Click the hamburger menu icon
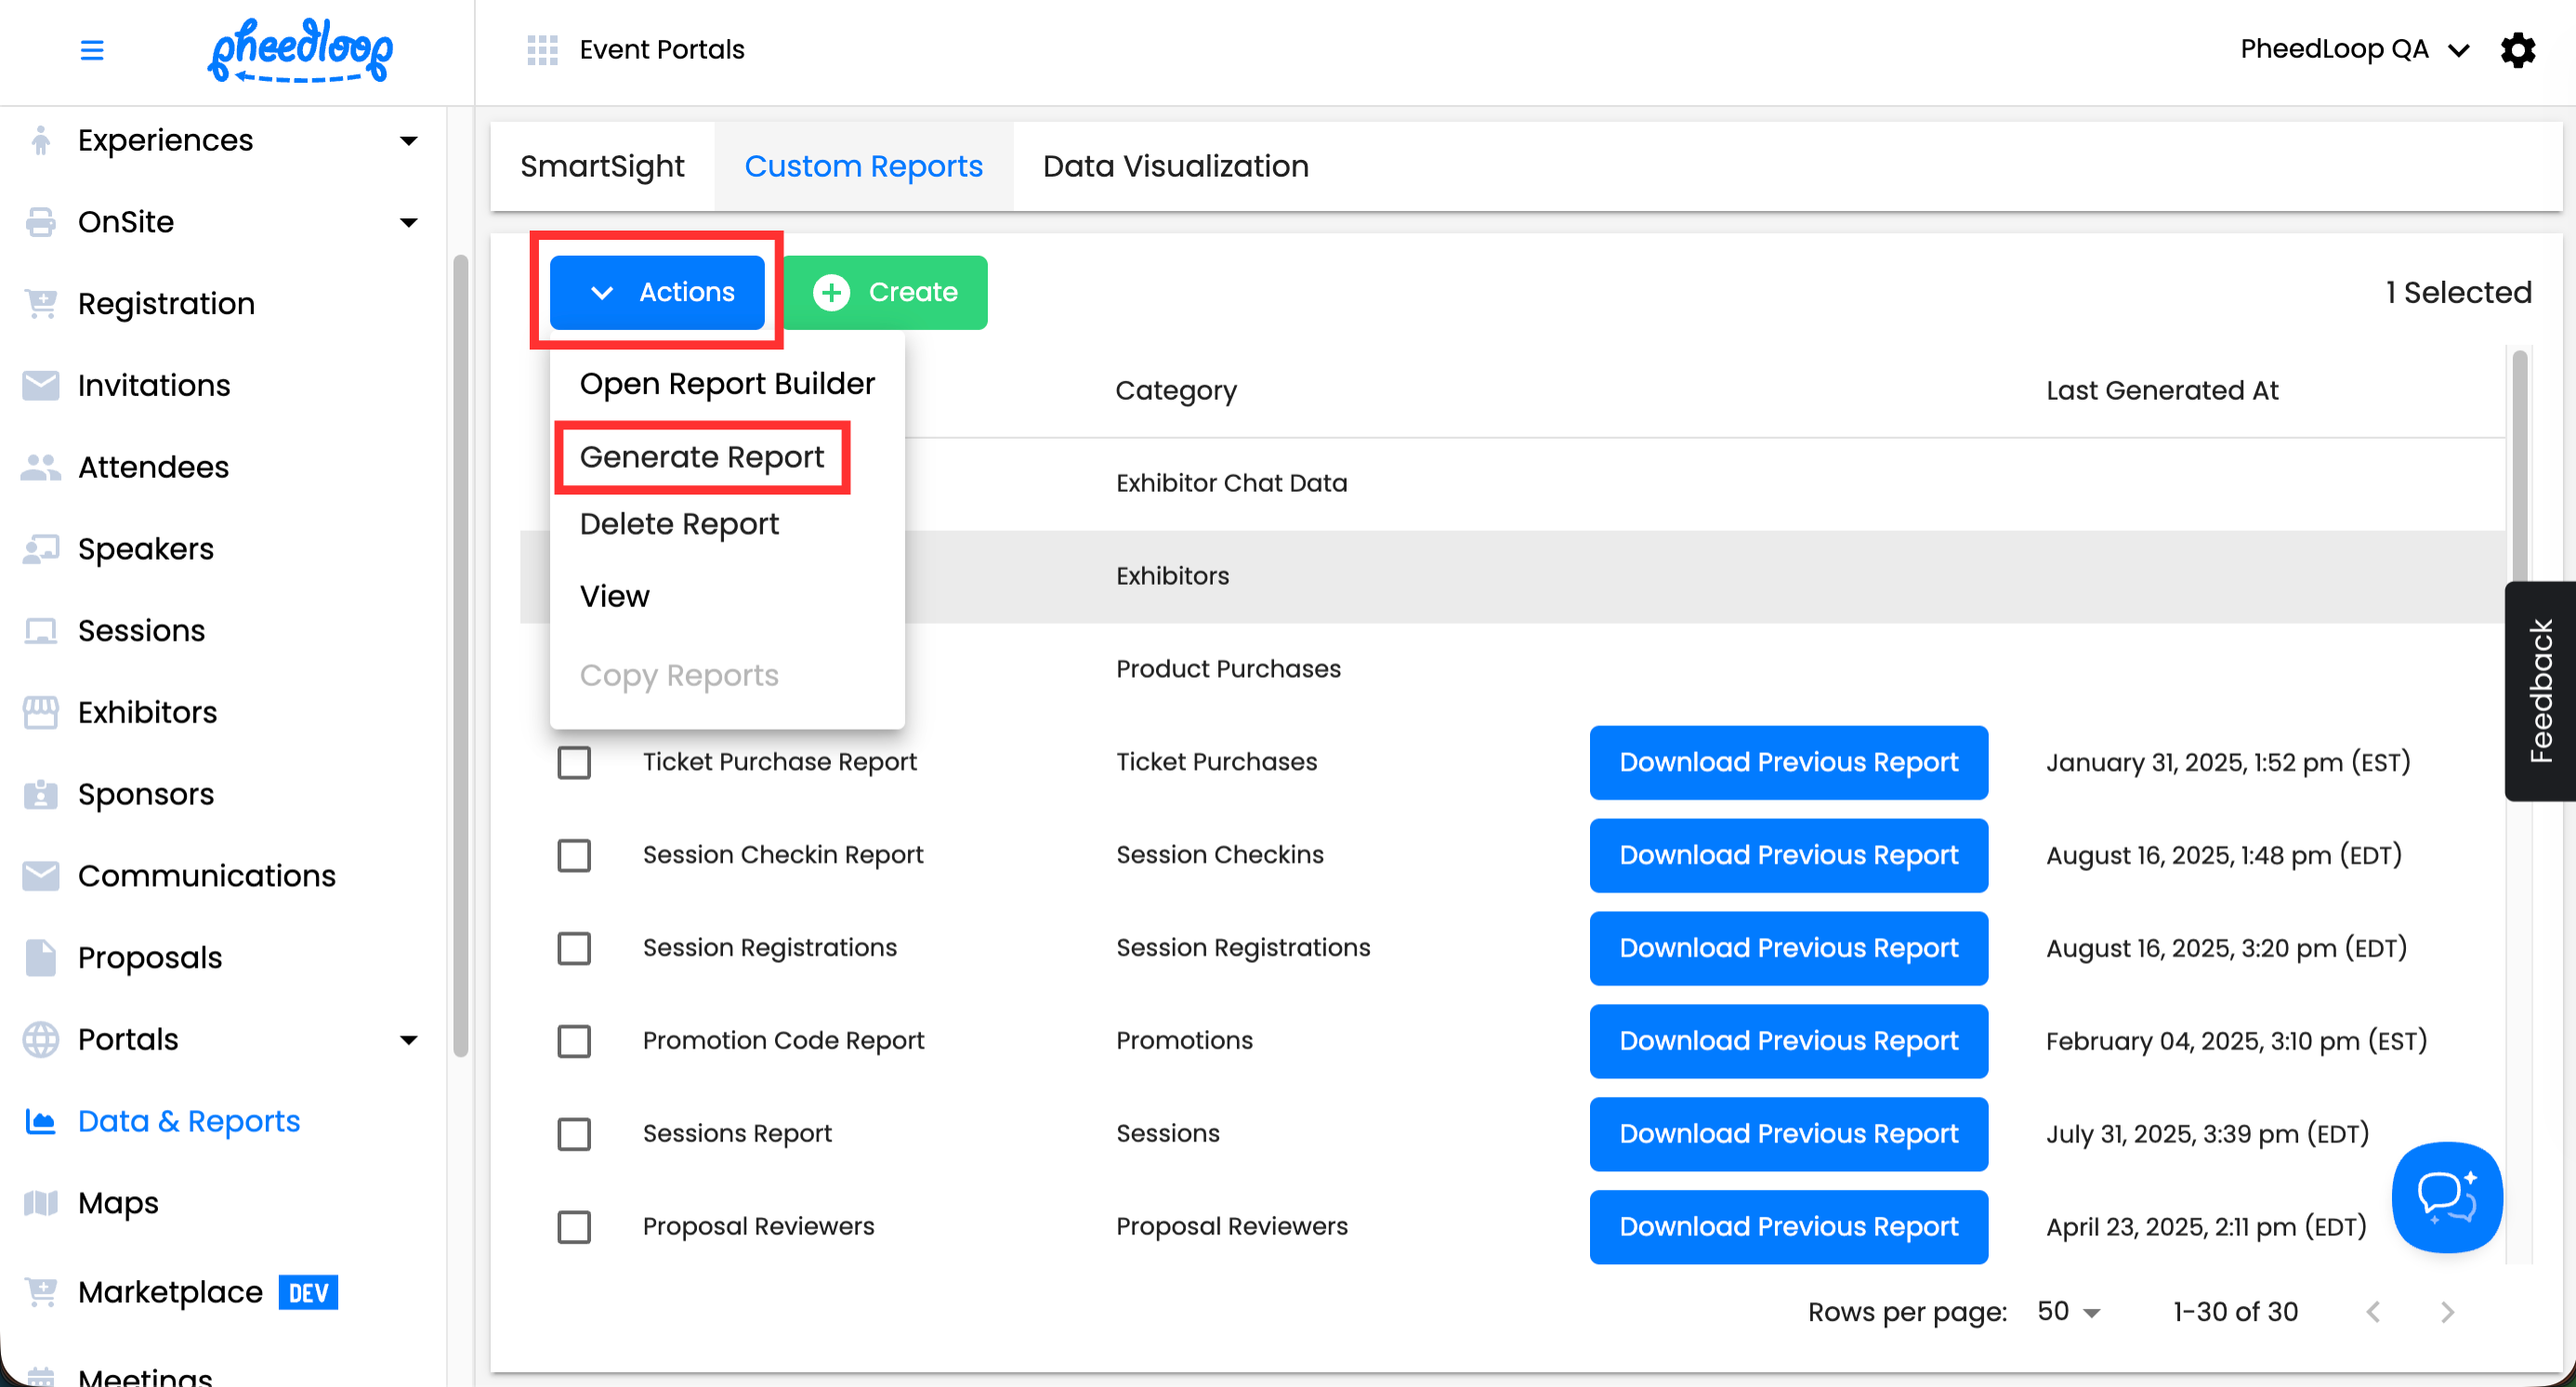This screenshot has height=1387, width=2576. tap(91, 49)
